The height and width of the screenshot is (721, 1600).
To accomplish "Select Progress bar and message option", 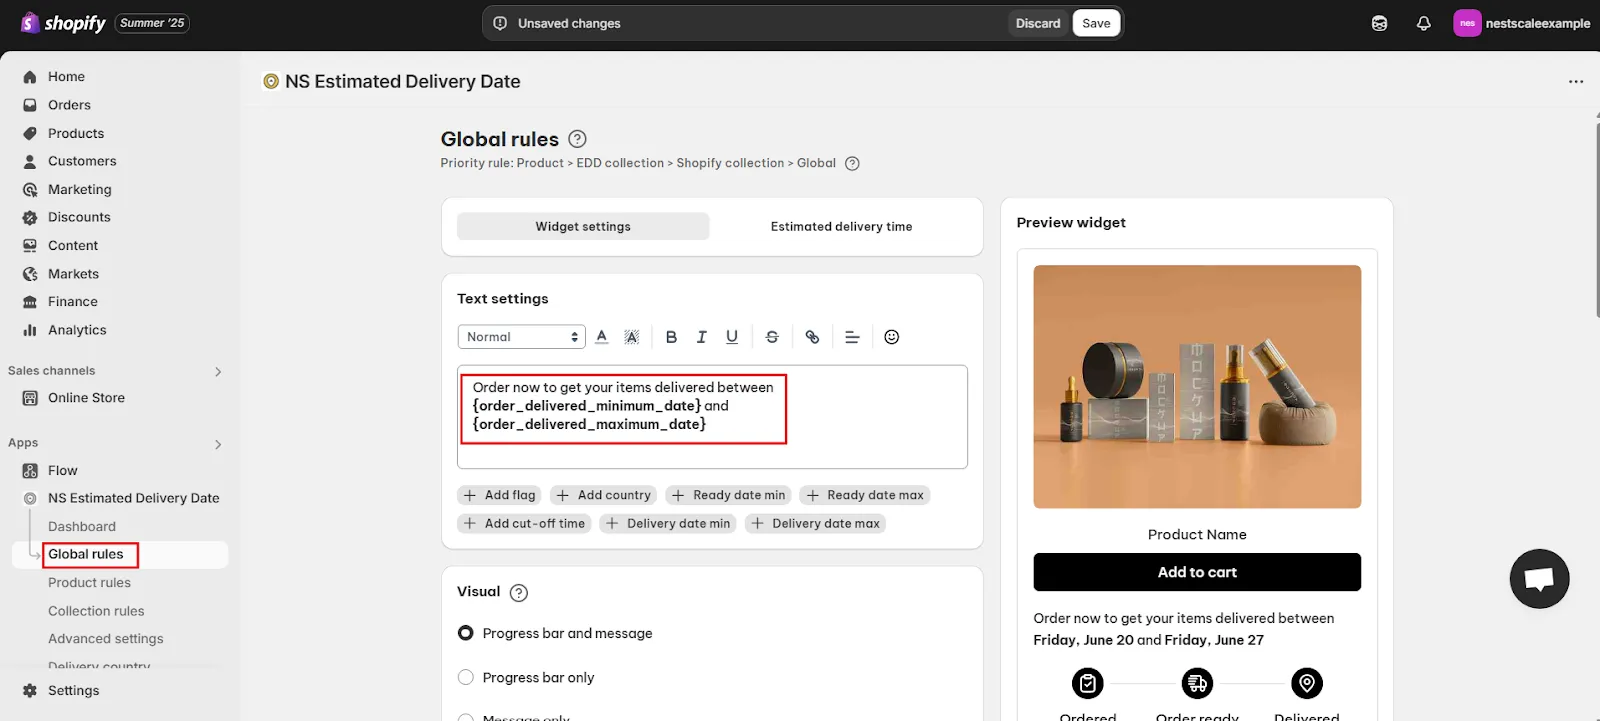I will (x=465, y=633).
